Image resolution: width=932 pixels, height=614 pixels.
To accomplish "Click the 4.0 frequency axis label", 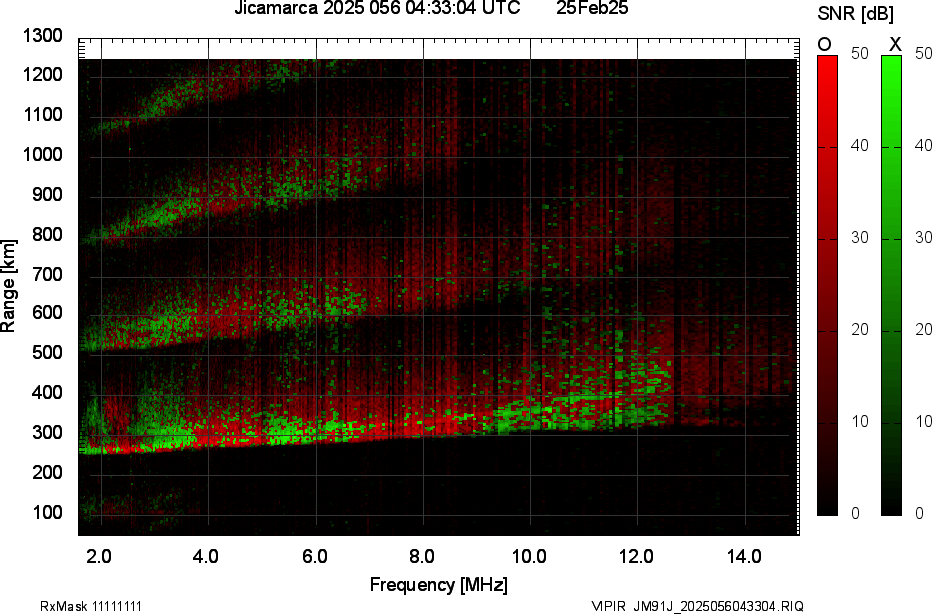I will click(206, 557).
